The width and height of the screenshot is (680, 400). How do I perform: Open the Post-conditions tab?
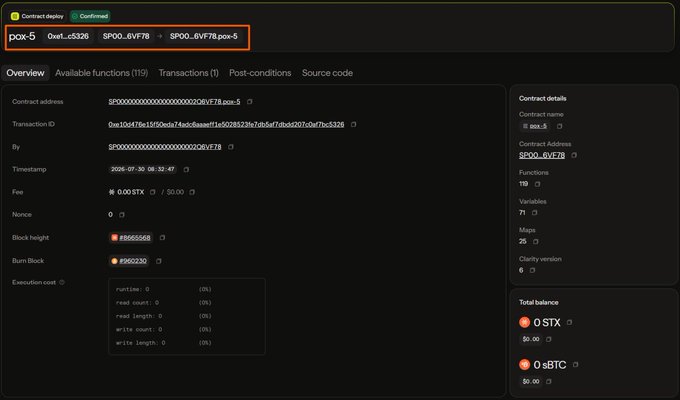click(x=260, y=73)
